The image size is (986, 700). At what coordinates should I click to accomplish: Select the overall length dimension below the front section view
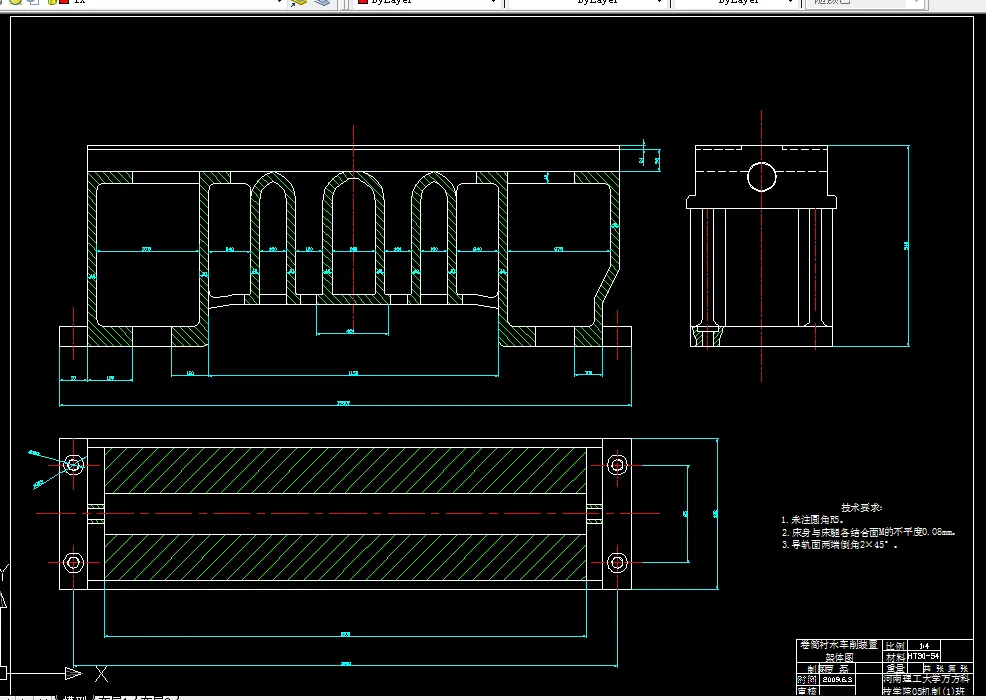click(x=345, y=404)
